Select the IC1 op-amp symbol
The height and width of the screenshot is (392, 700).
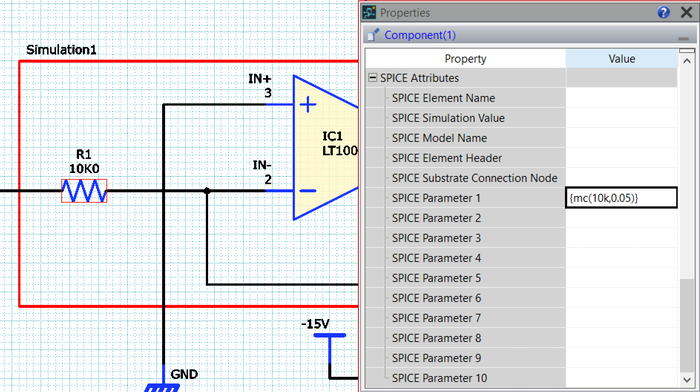[326, 147]
